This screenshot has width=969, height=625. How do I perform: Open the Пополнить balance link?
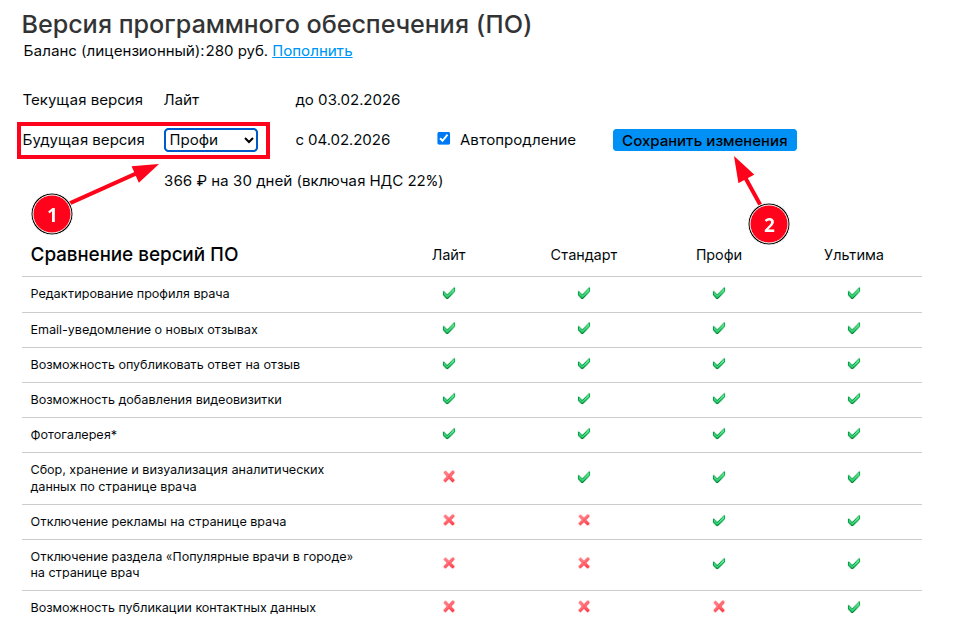coord(312,51)
